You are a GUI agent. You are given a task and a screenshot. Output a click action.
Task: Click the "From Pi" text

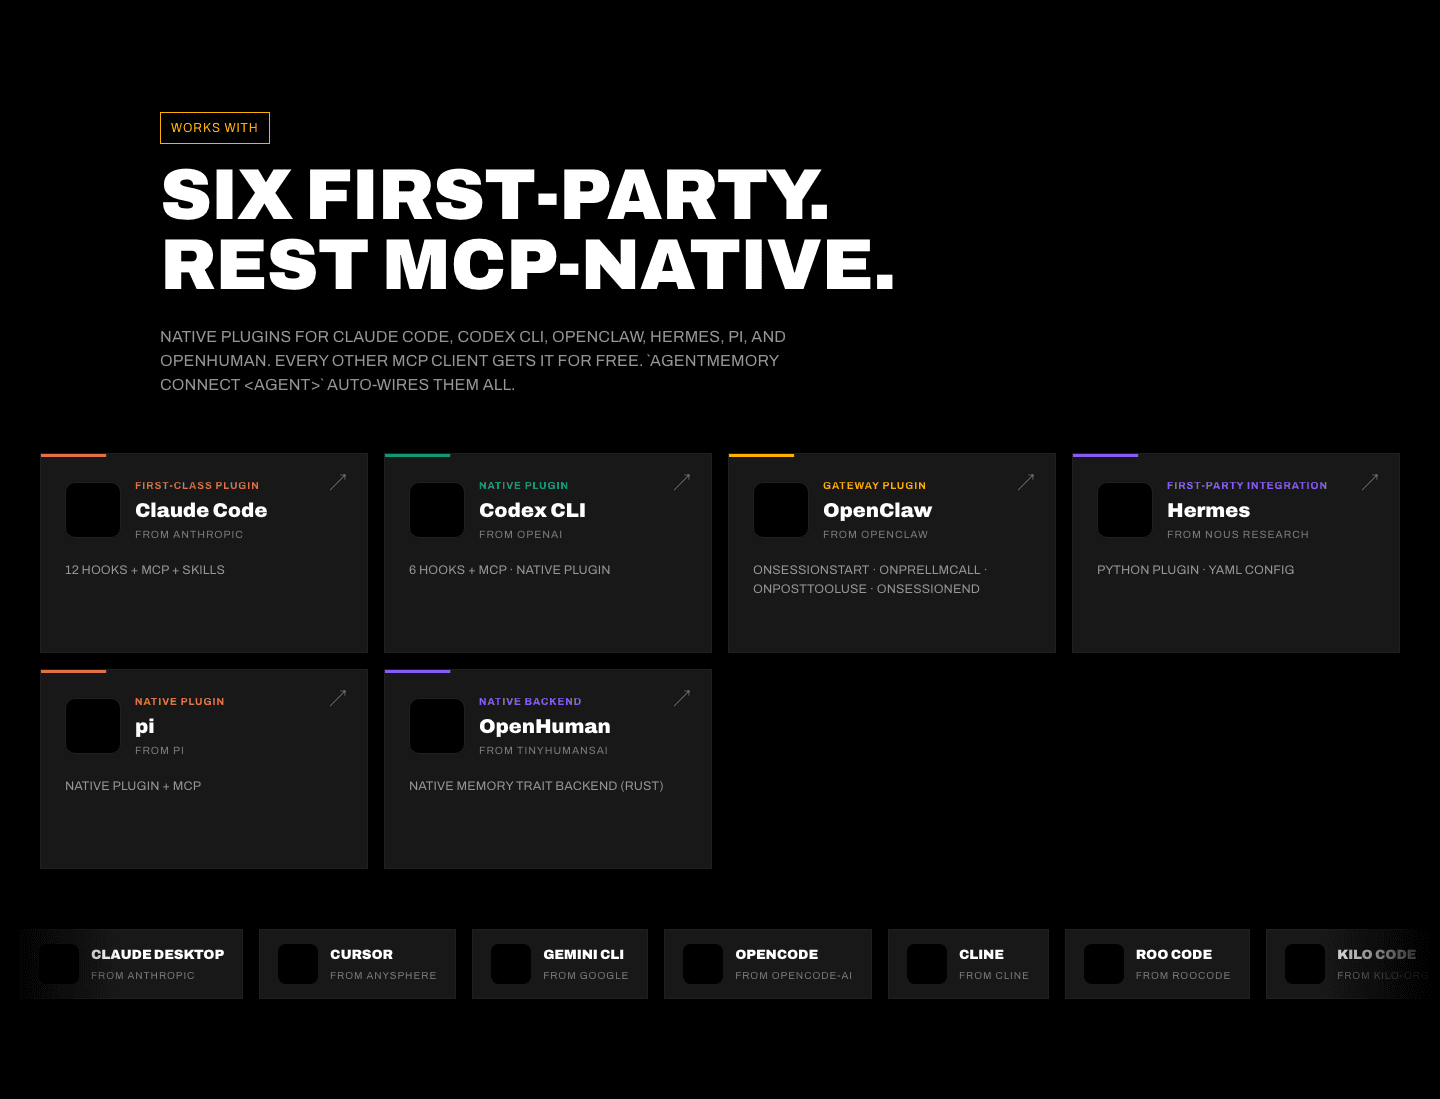[160, 751]
